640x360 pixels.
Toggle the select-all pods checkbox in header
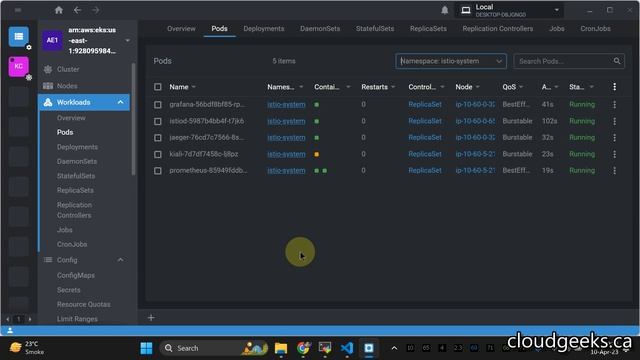(158, 87)
